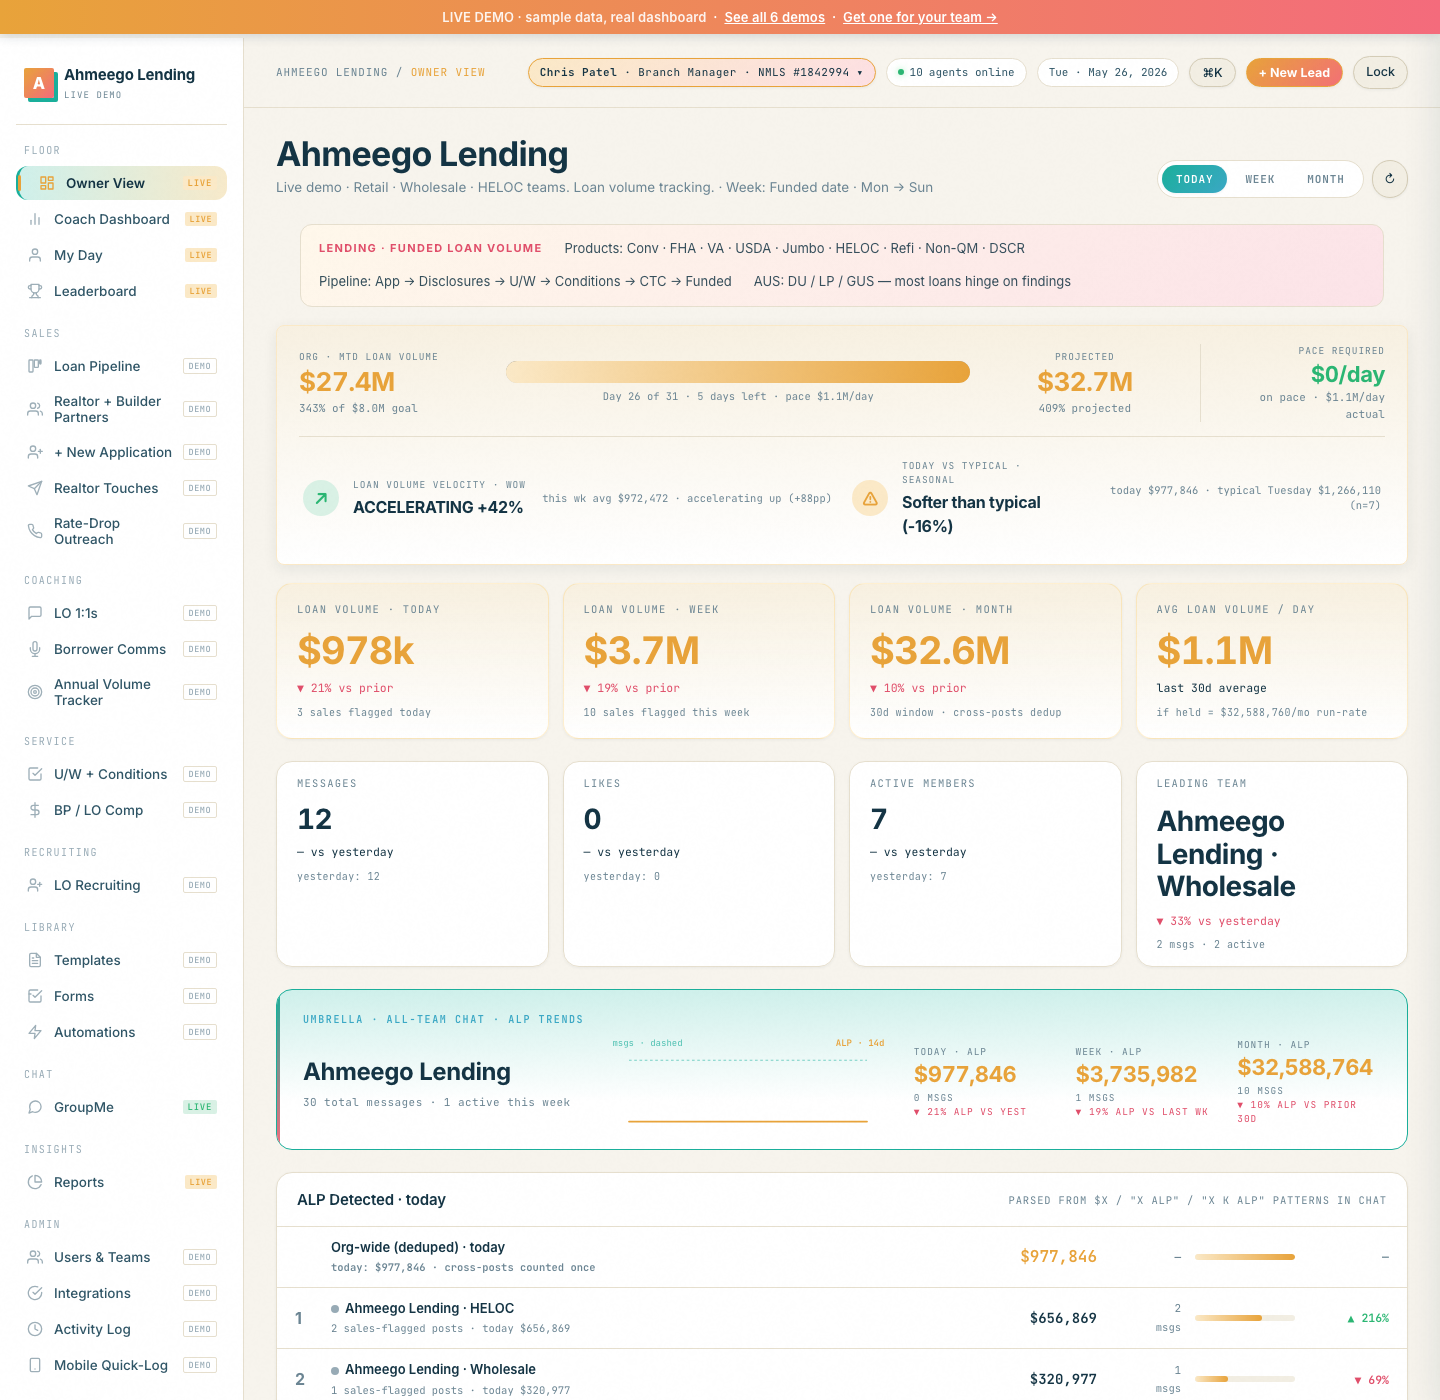Click My Day person icon
Screen dimensions: 1440x1400
tap(35, 255)
